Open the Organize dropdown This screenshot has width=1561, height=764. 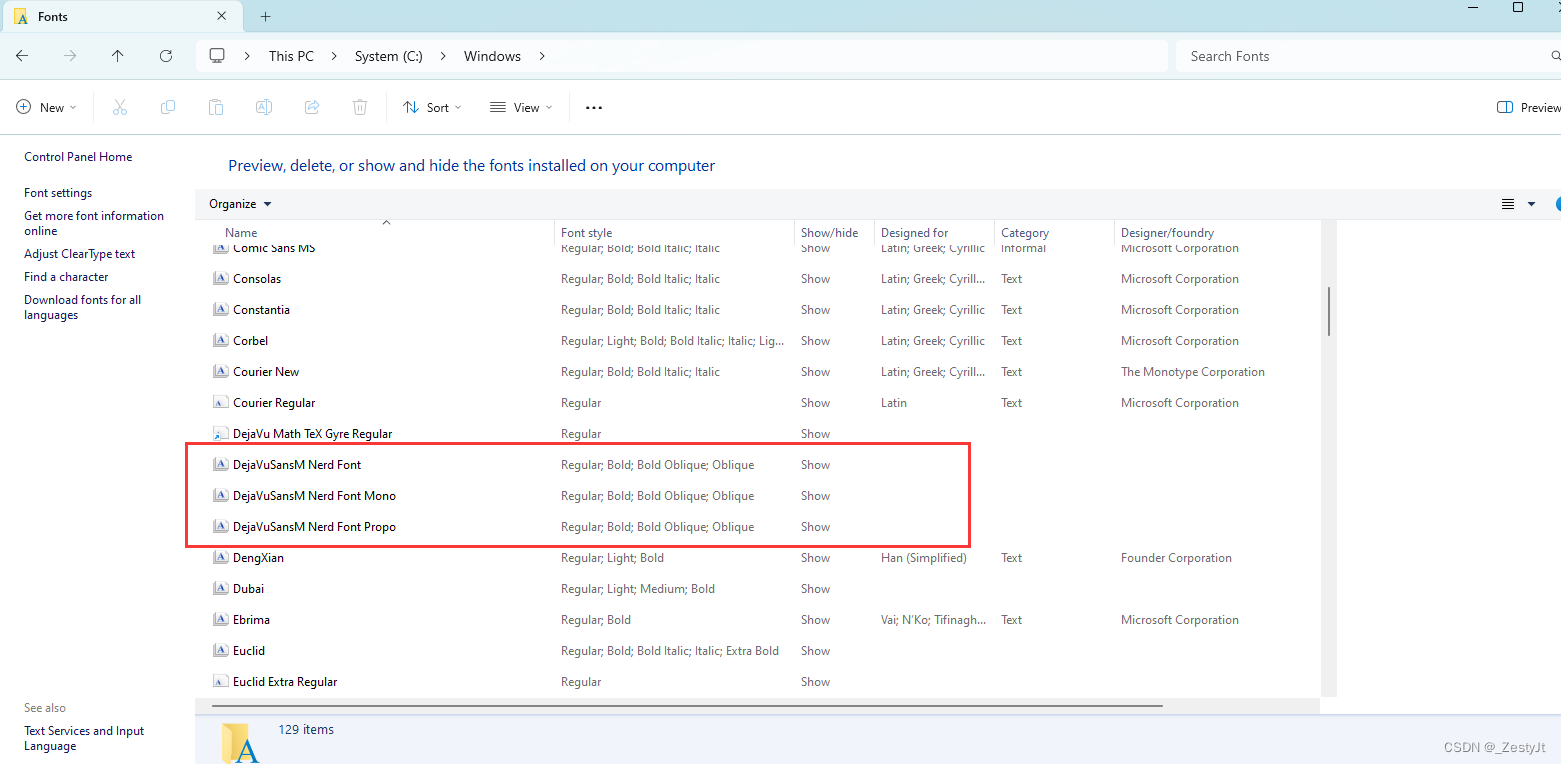tap(240, 204)
